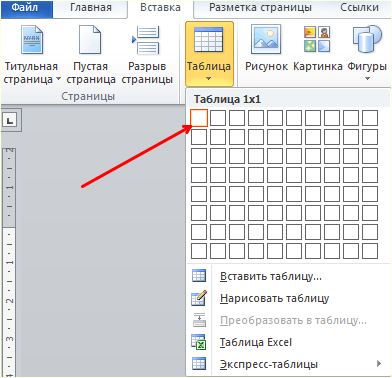Open the Вставить таблицу... dialog
392x378 pixels.
(x=271, y=277)
